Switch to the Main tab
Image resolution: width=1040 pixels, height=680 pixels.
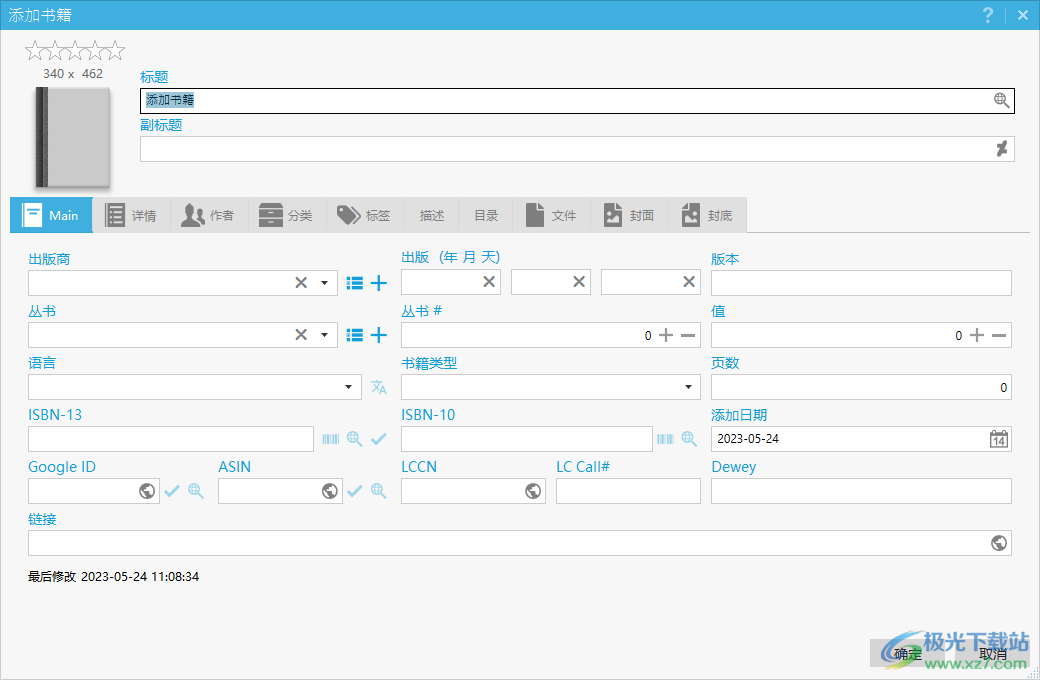[51, 215]
